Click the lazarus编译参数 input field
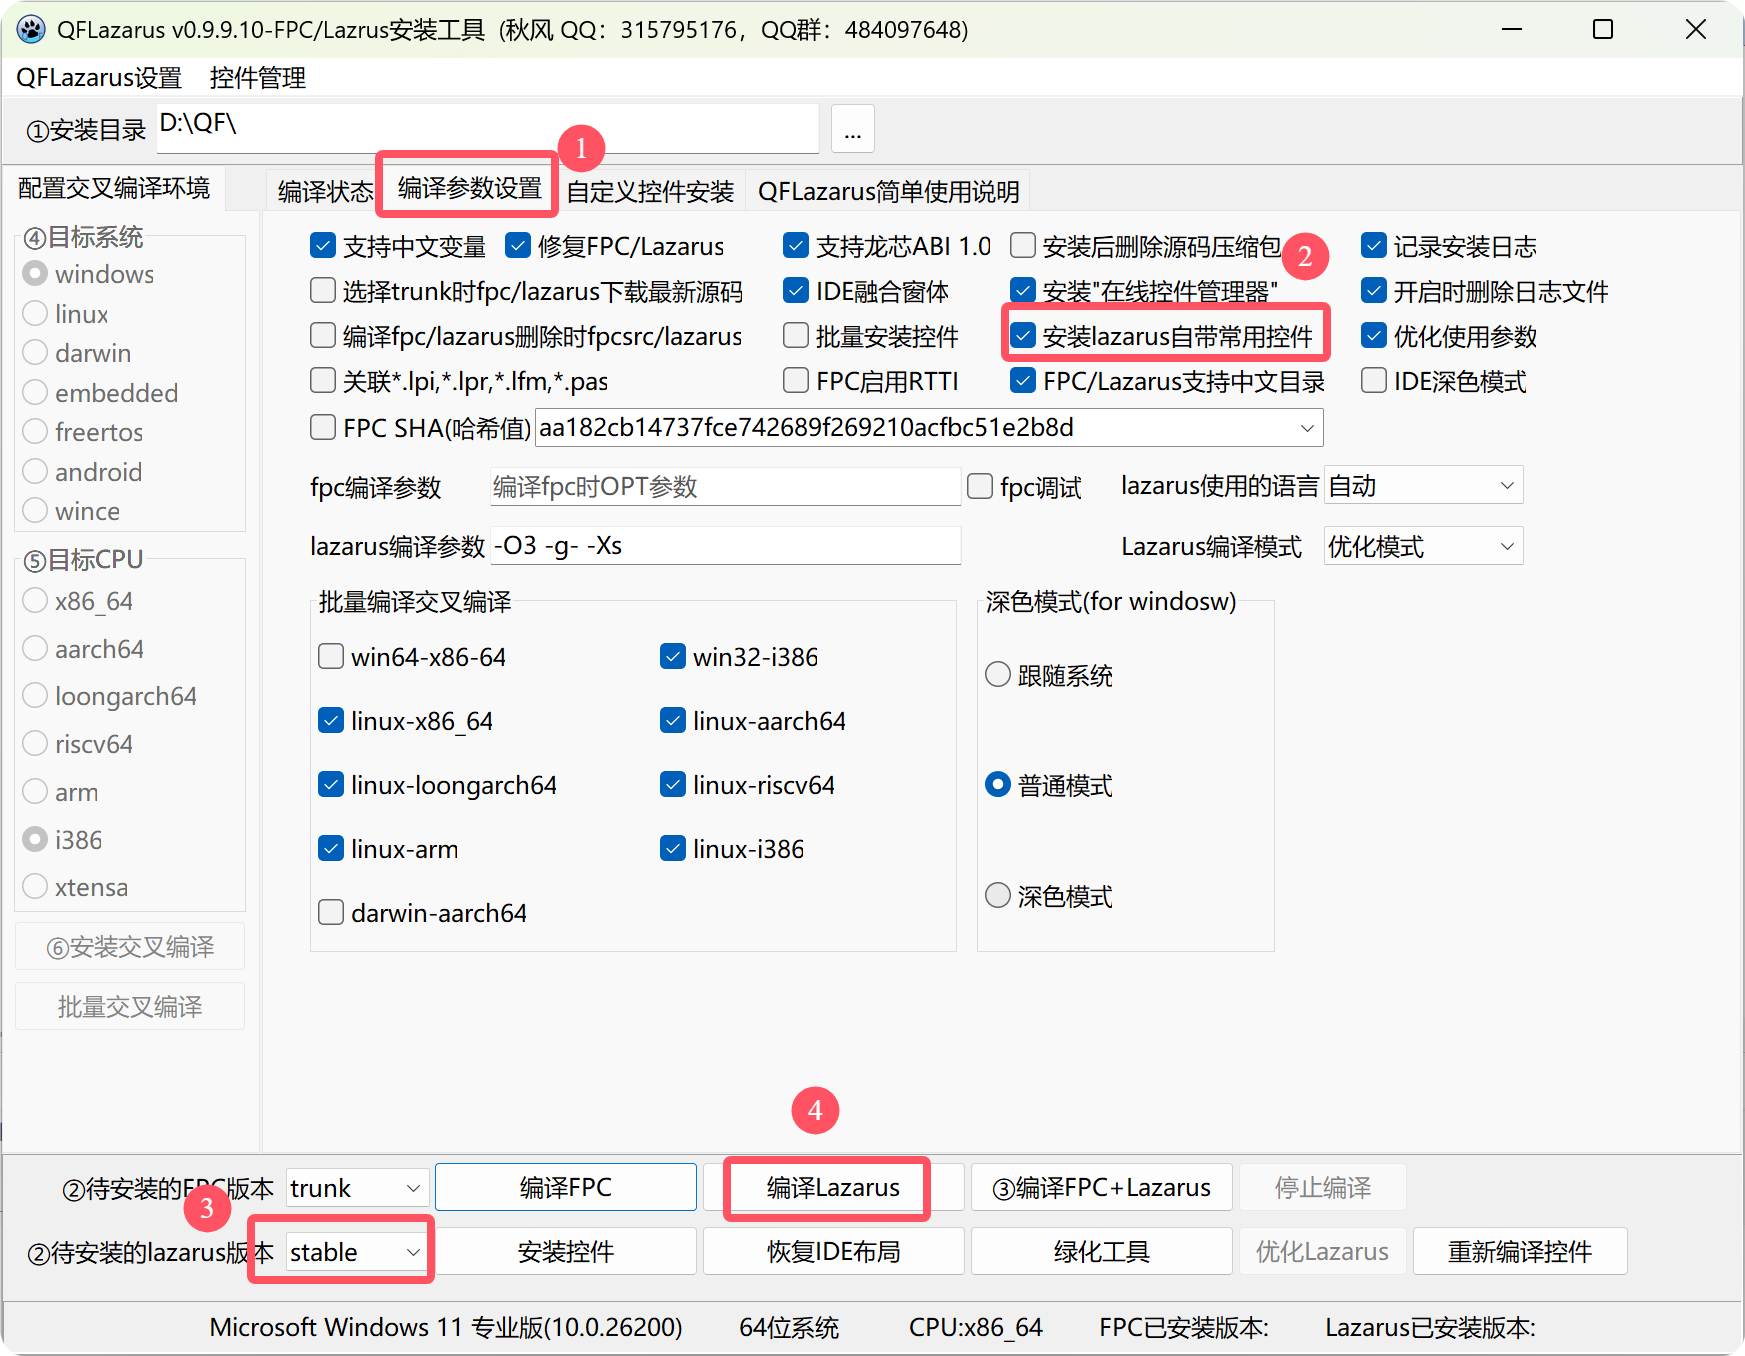 click(x=725, y=545)
